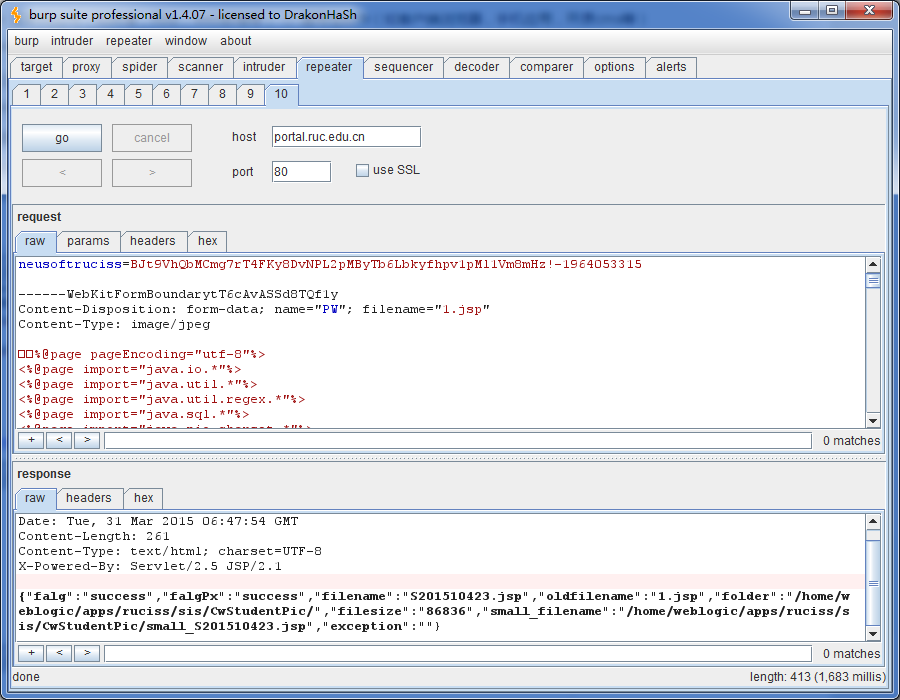This screenshot has width=900, height=700.
Task: Click the Content-Length: 261 response line
Action: pyautogui.click(x=94, y=536)
